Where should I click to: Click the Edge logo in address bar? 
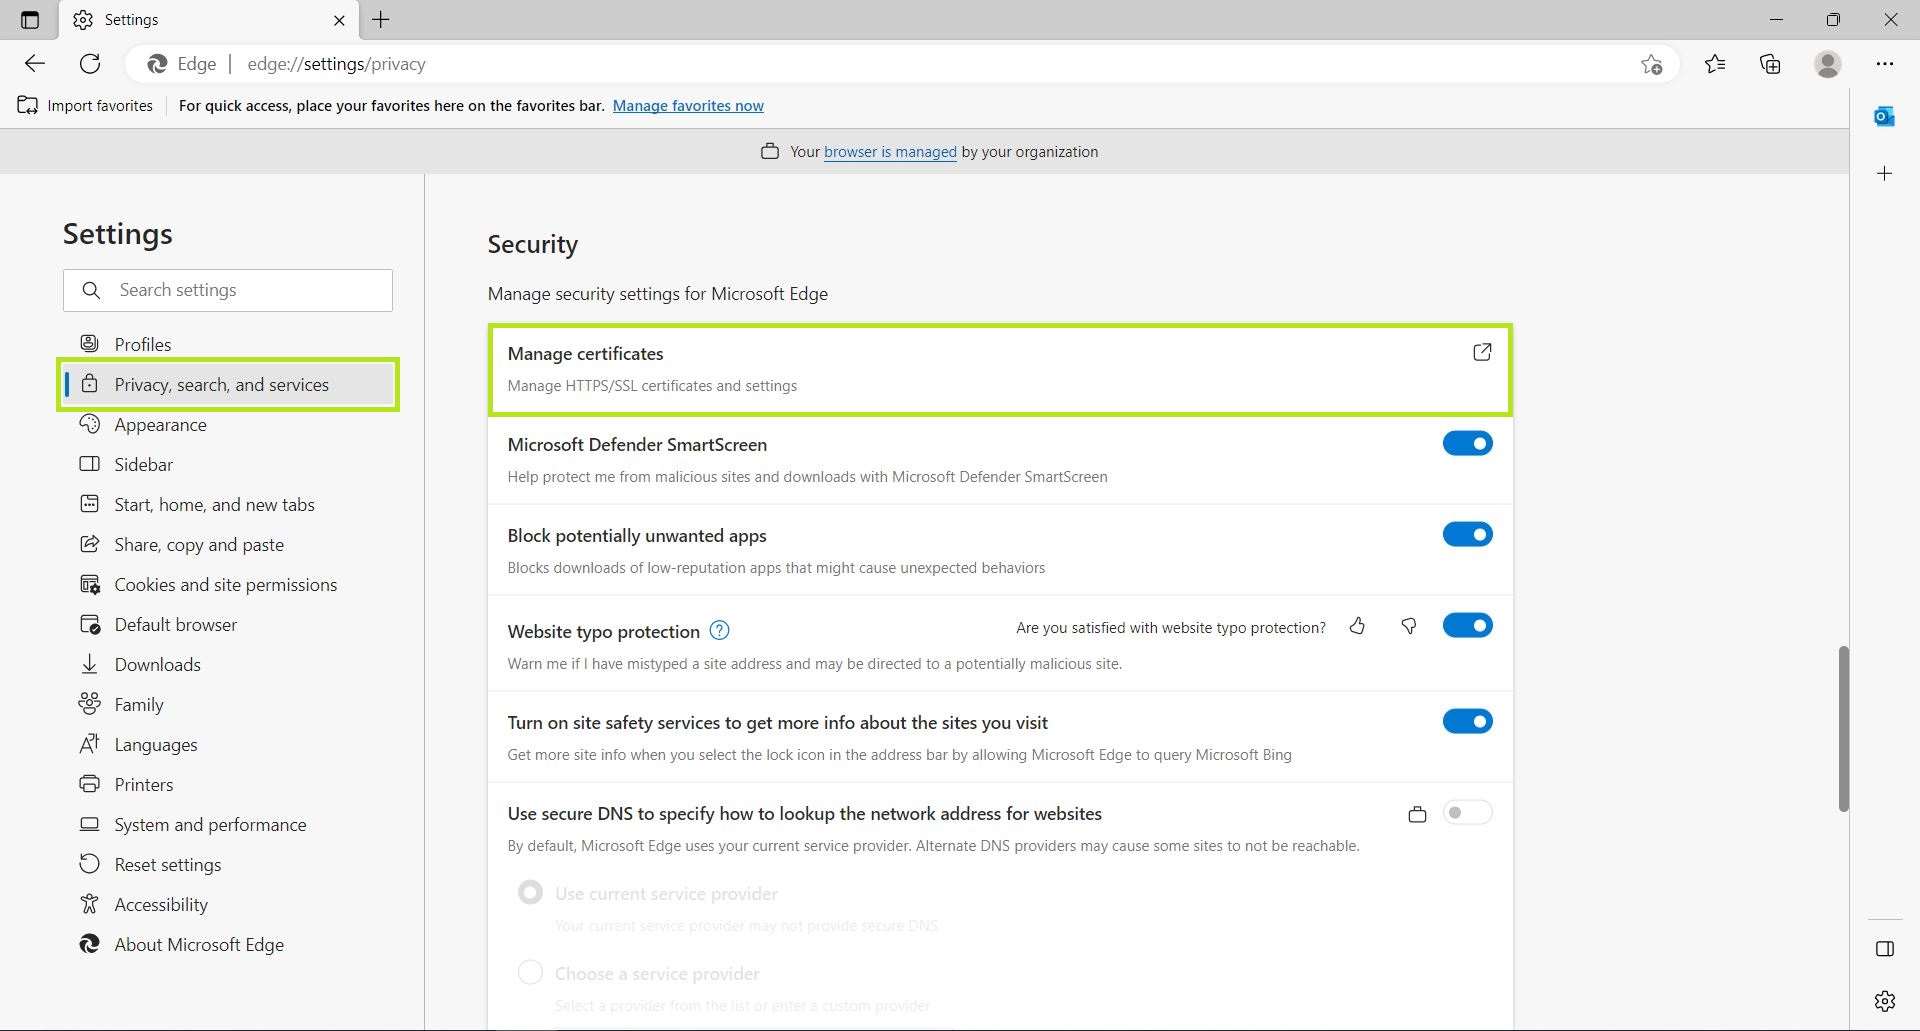click(x=157, y=64)
